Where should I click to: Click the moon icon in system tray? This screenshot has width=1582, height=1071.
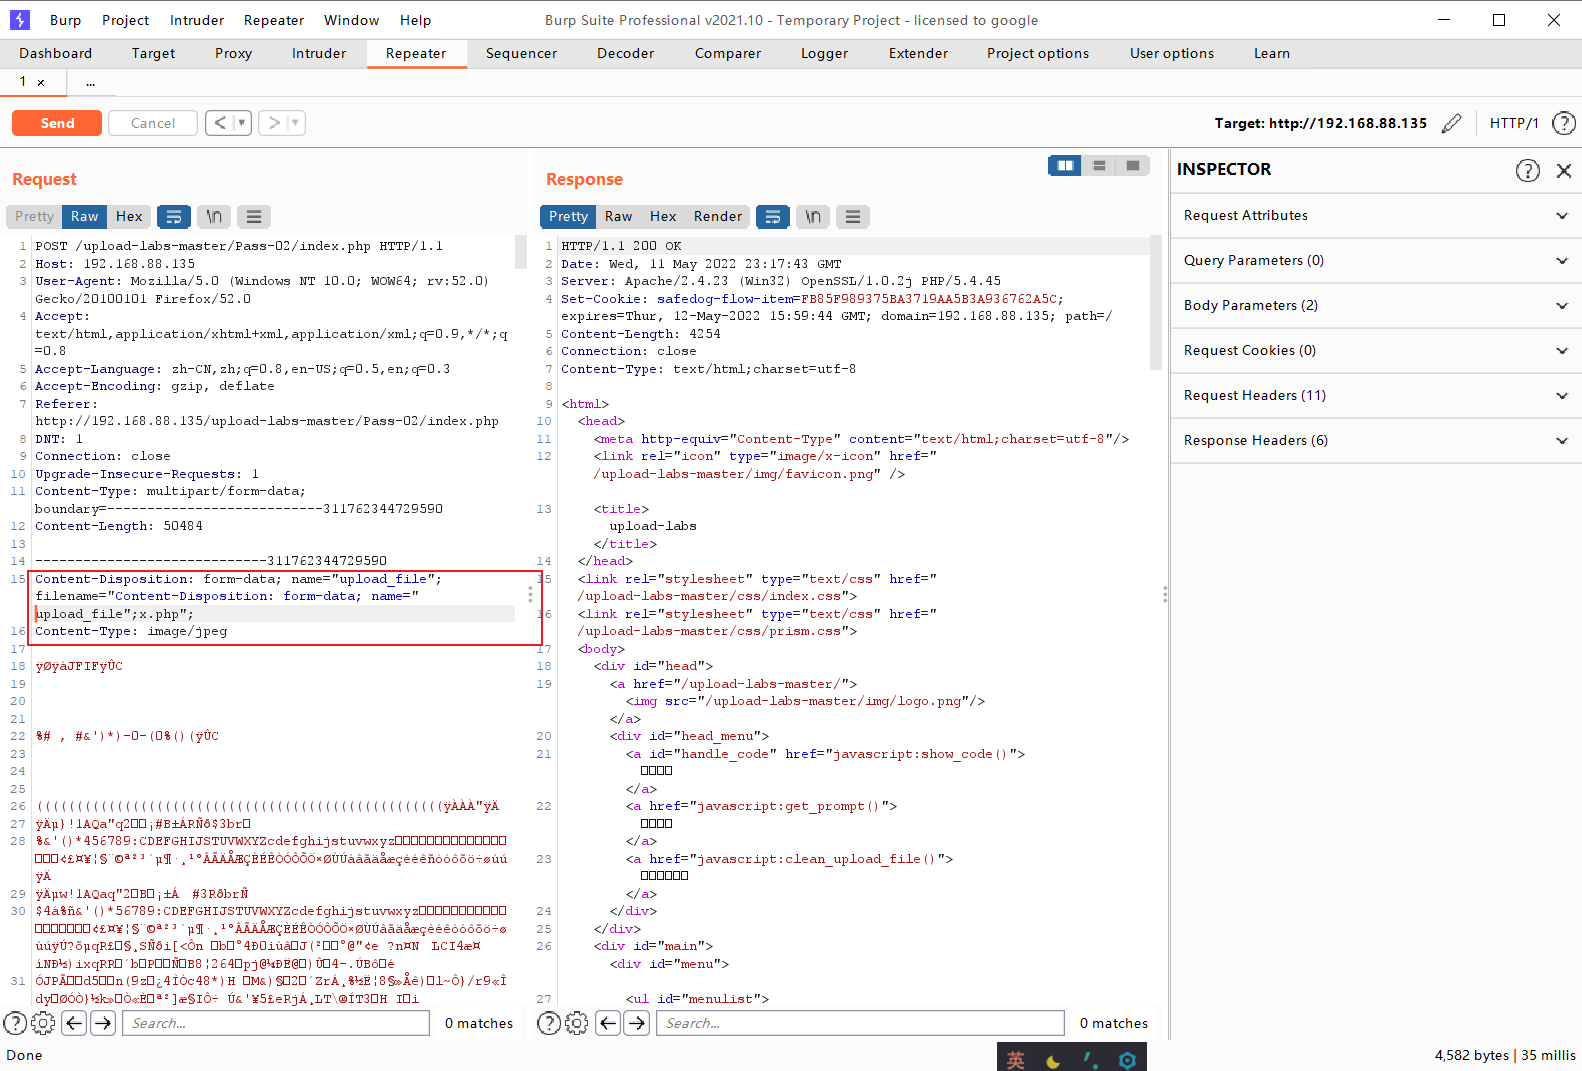click(x=1053, y=1060)
